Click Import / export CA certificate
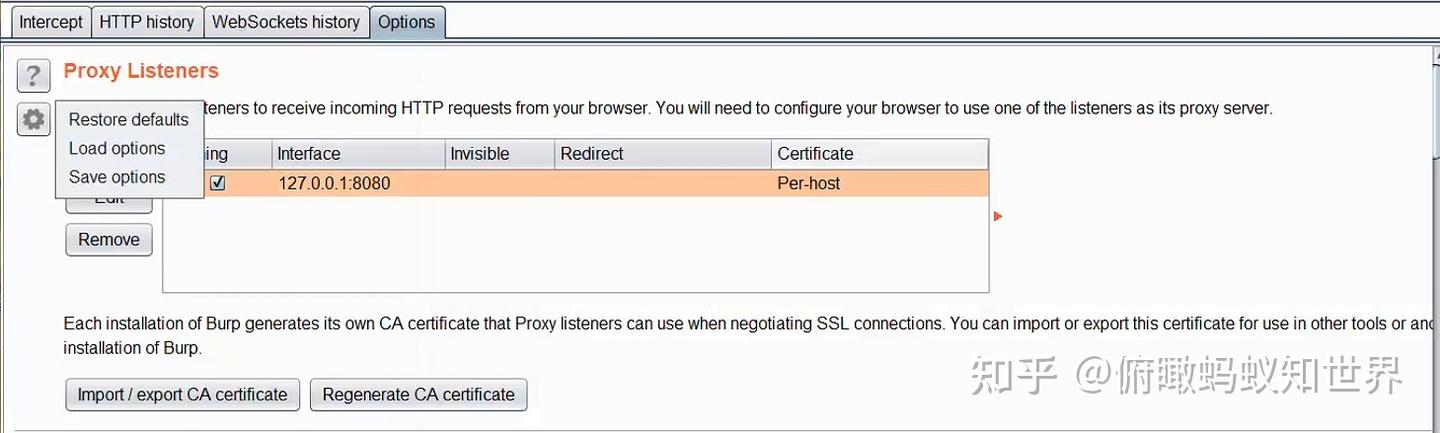The width and height of the screenshot is (1440, 433). [182, 395]
